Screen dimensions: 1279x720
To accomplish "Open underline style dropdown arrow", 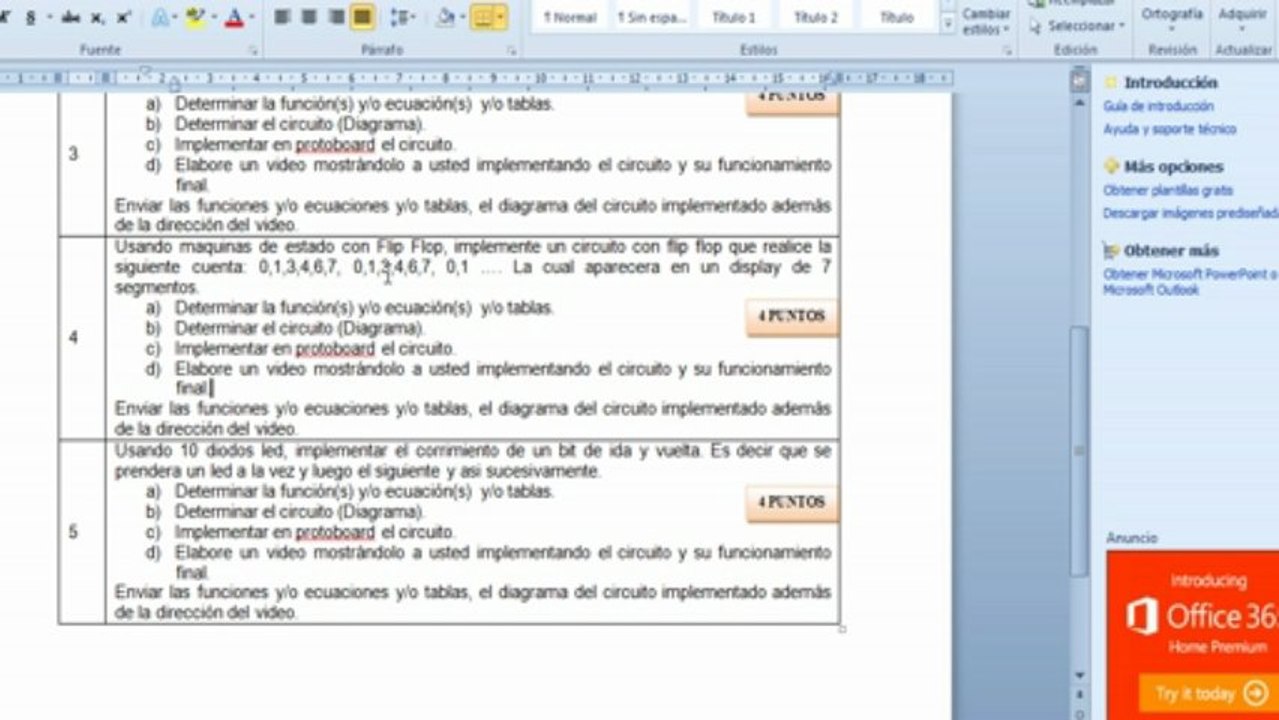I will click(x=48, y=18).
